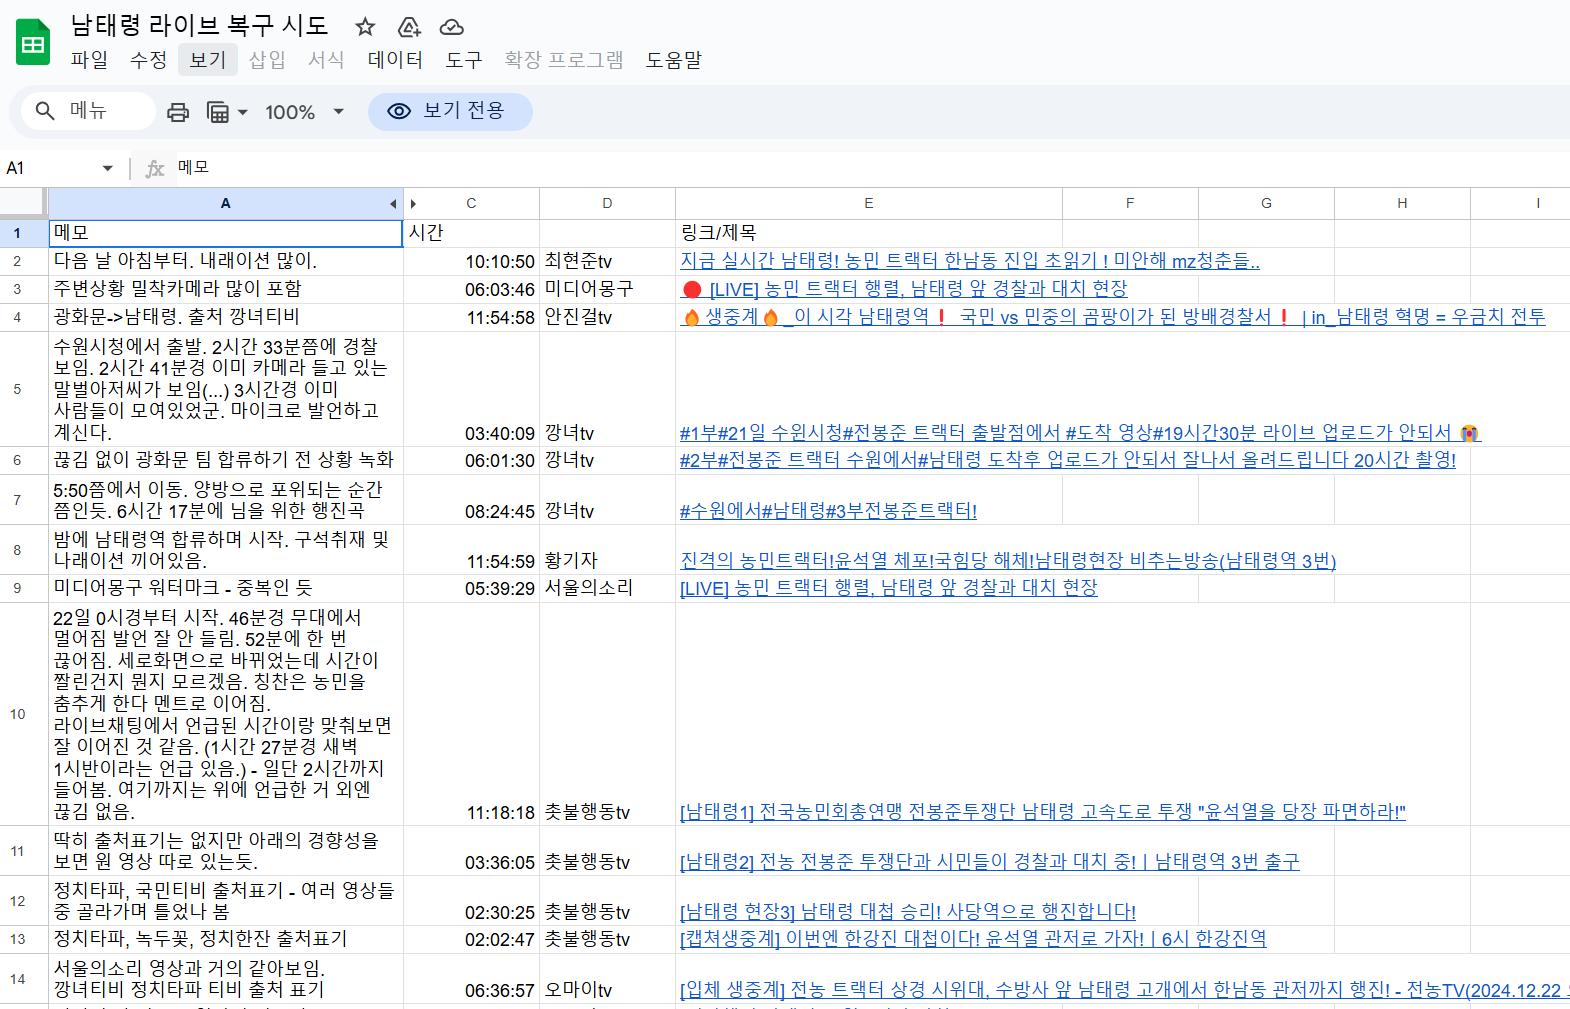Select cell 주변상황 밀착카메라 많이 포함
1570x1009 pixels.
[x=226, y=289]
